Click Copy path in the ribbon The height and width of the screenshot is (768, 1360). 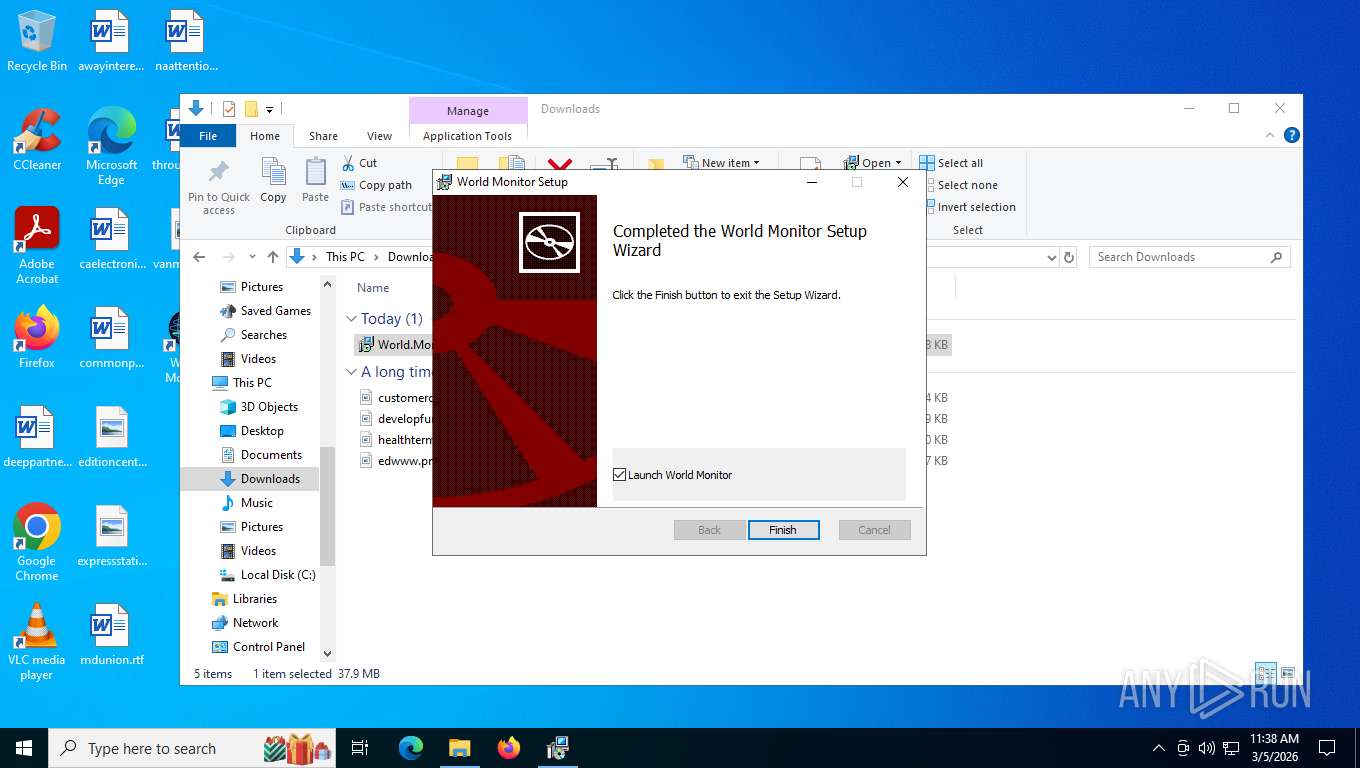[376, 185]
